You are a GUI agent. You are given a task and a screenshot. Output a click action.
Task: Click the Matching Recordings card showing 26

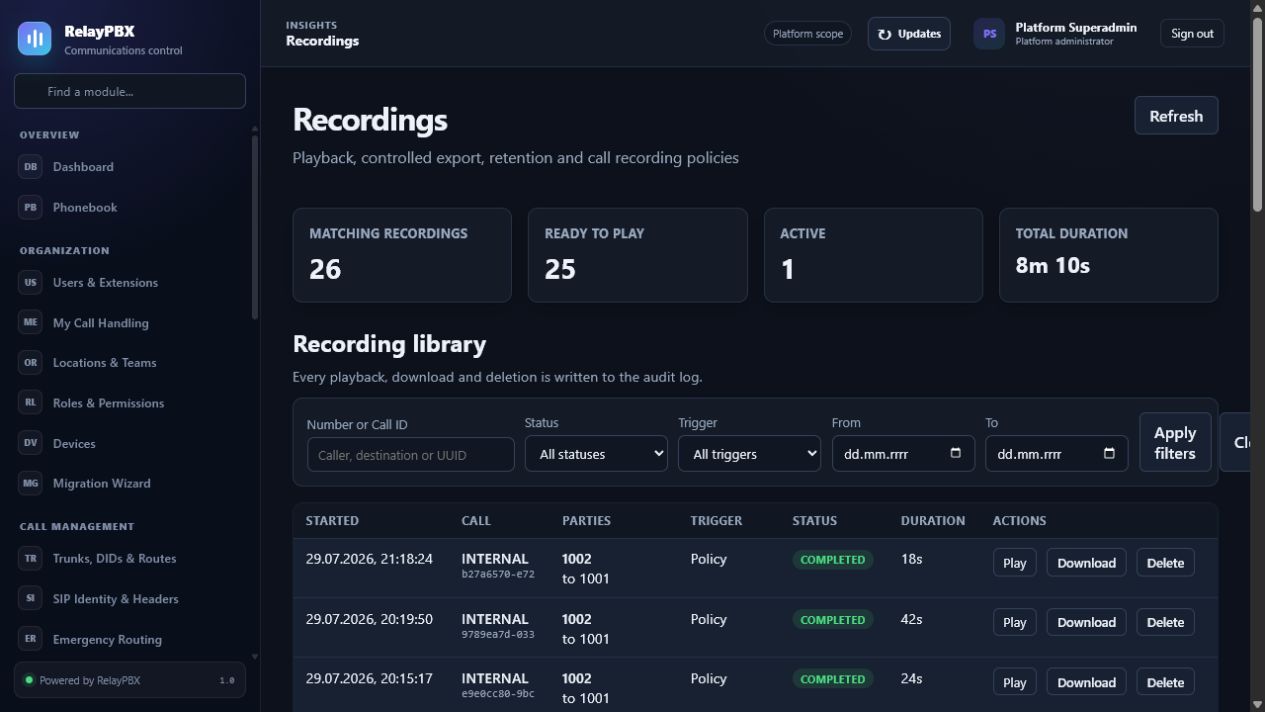[x=402, y=255]
